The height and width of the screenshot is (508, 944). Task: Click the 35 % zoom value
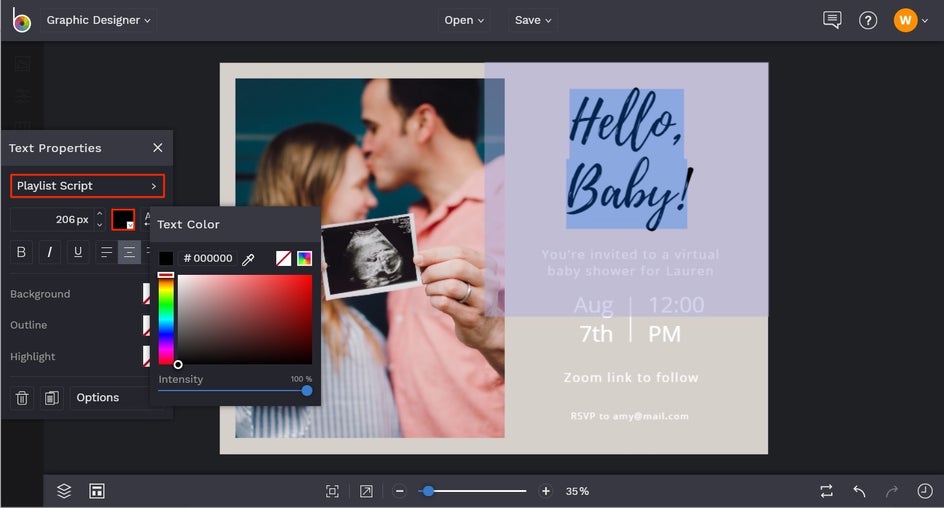point(577,491)
